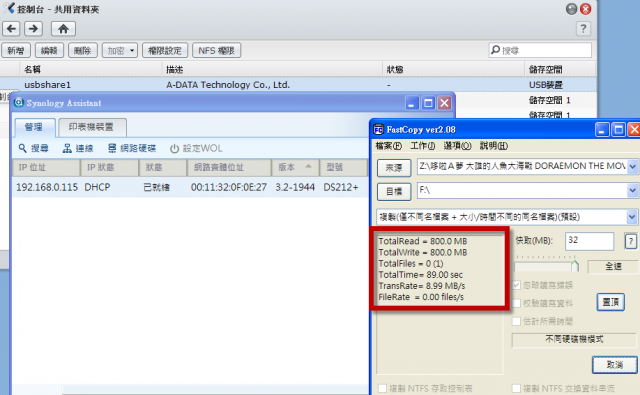640x395 pixels.
Task: Click 設定WOL power icon tool
Action: pyautogui.click(x=196, y=148)
